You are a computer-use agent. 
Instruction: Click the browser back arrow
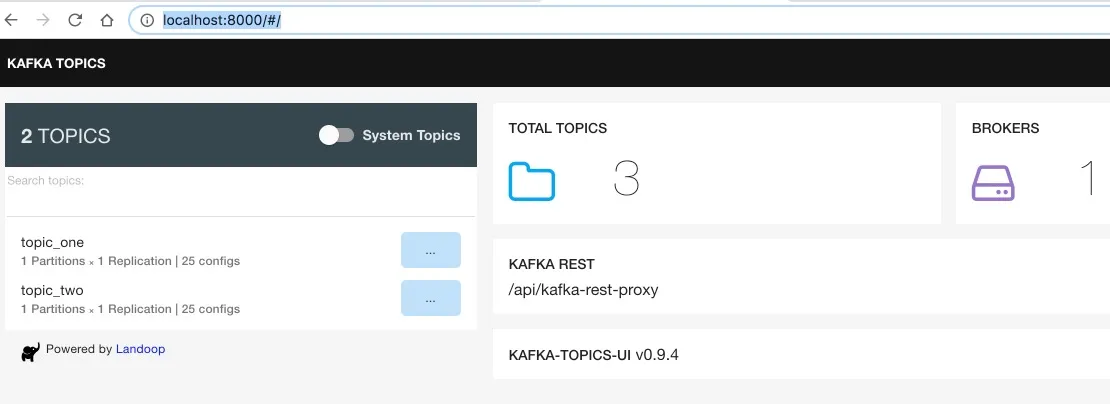(x=12, y=19)
